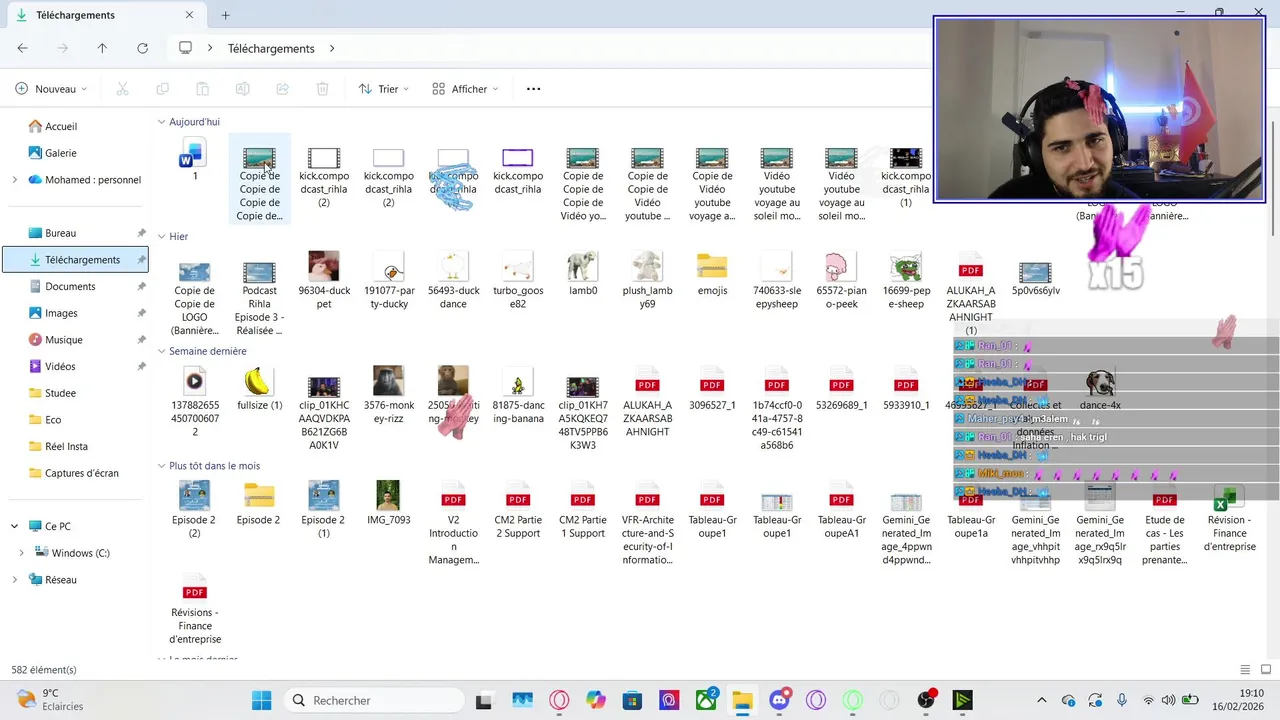Open the Trier sort dropdown
This screenshot has height=720, width=1280.
384,89
